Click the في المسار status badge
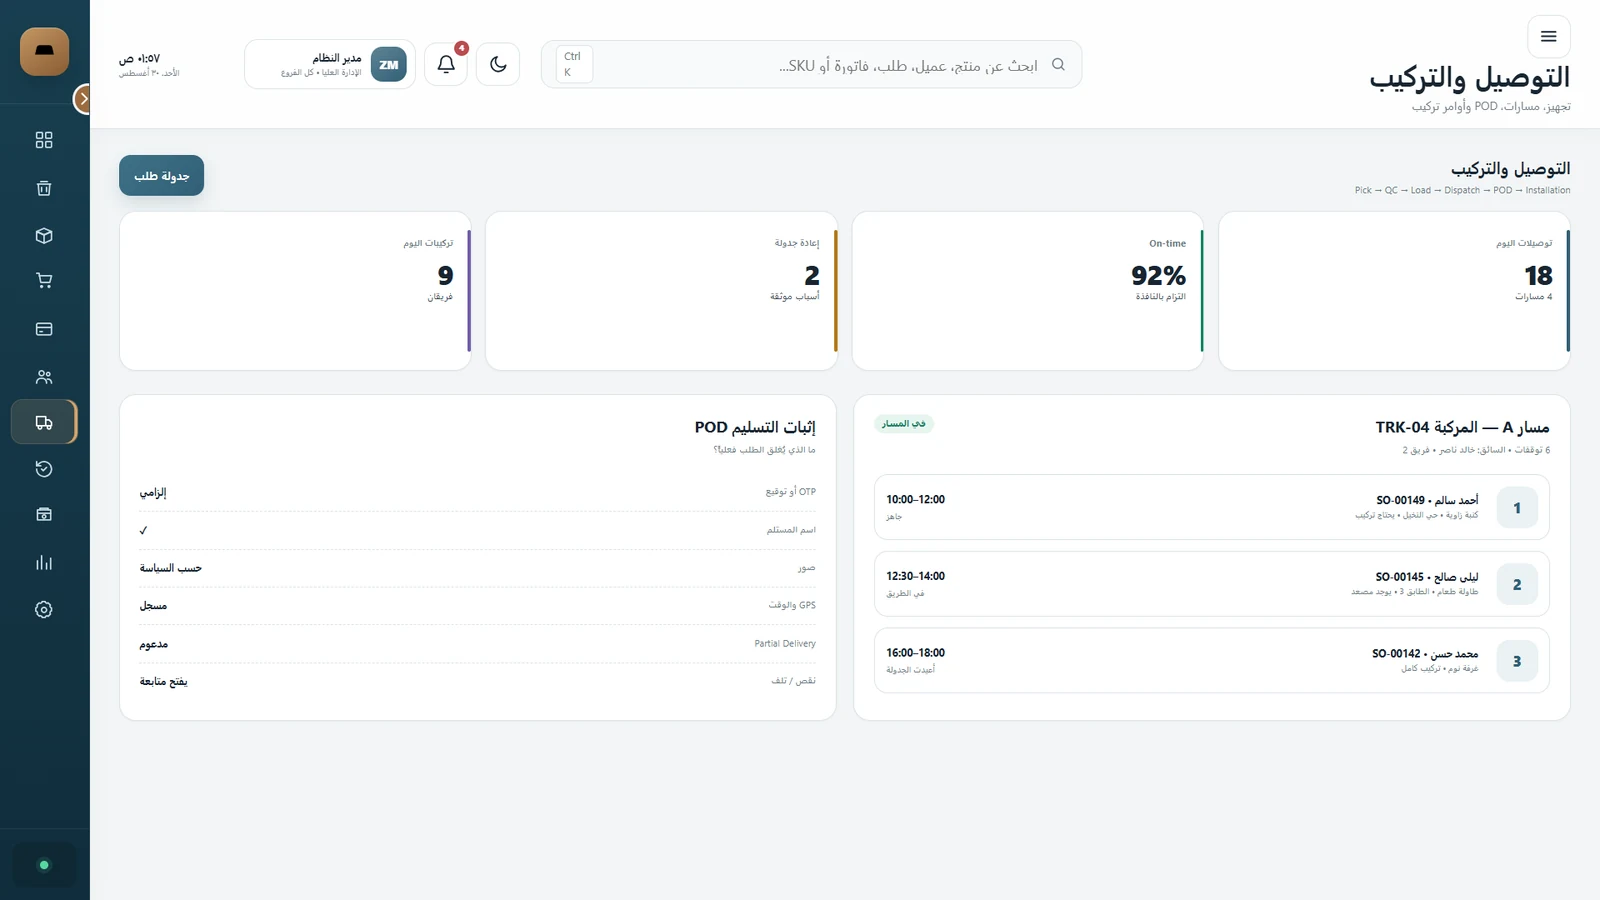Viewport: 1600px width, 900px height. click(904, 424)
